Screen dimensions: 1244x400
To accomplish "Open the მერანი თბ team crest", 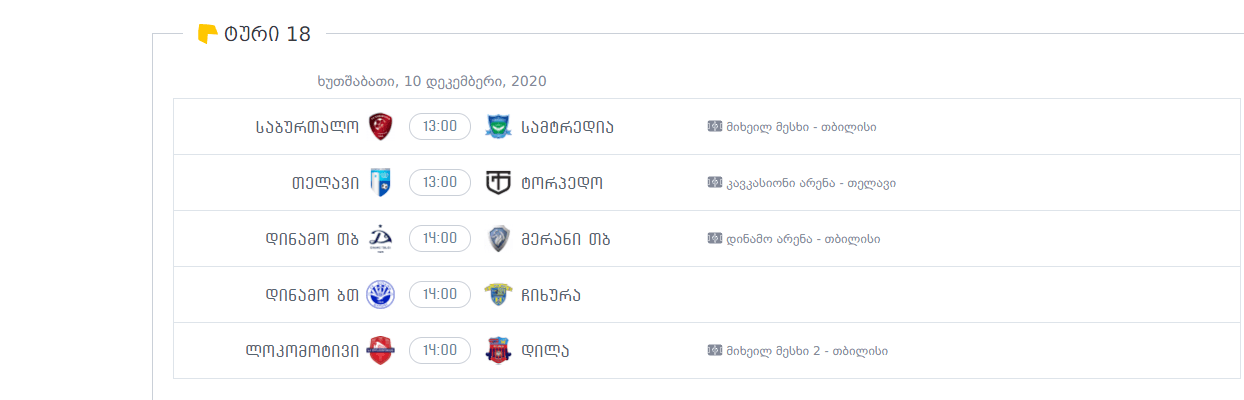I will pyautogui.click(x=498, y=238).
